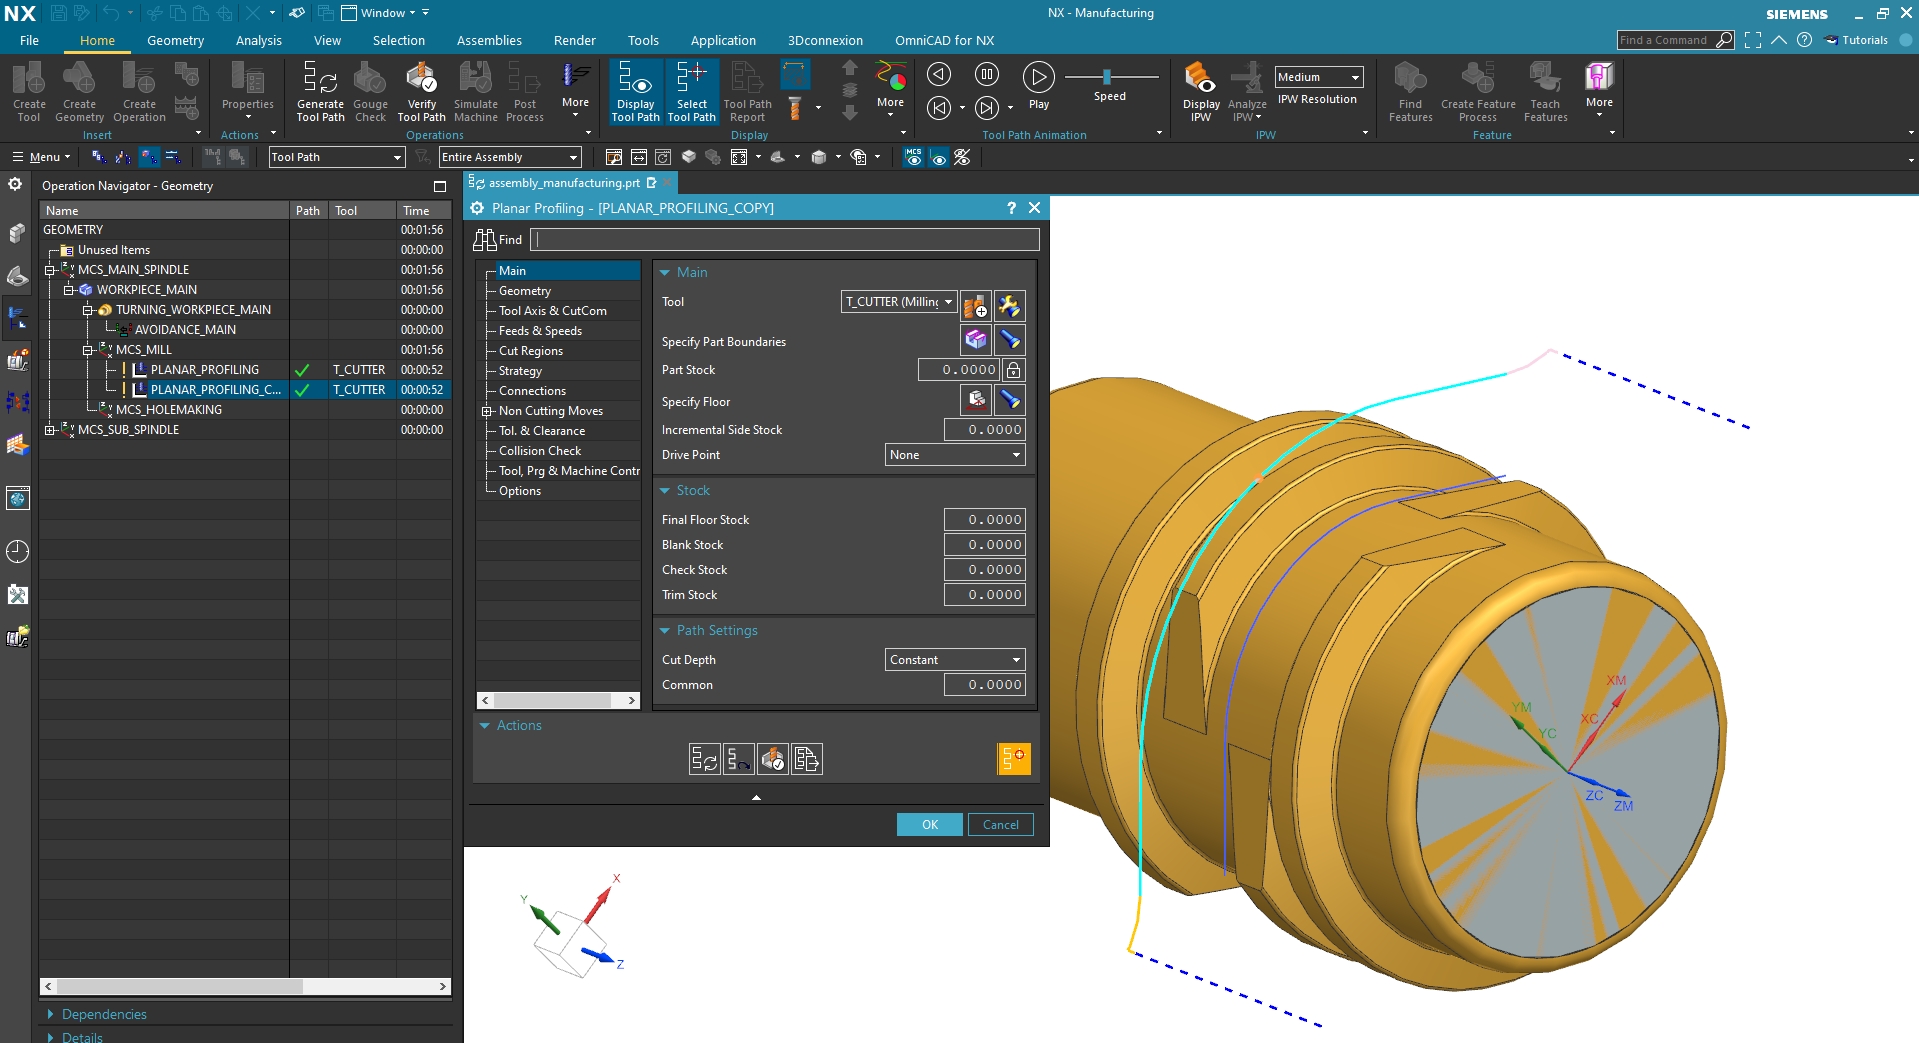This screenshot has width=1919, height=1043.
Task: Toggle Select Tool Path button
Action: tap(692, 92)
